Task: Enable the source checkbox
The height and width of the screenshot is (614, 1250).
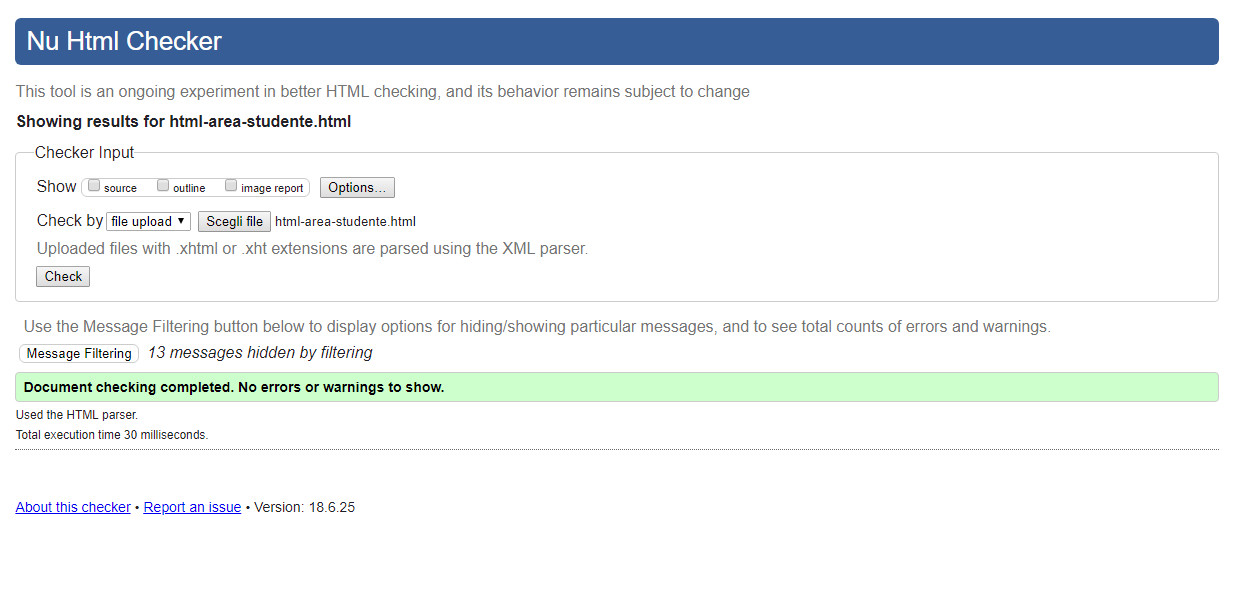Action: (x=94, y=185)
